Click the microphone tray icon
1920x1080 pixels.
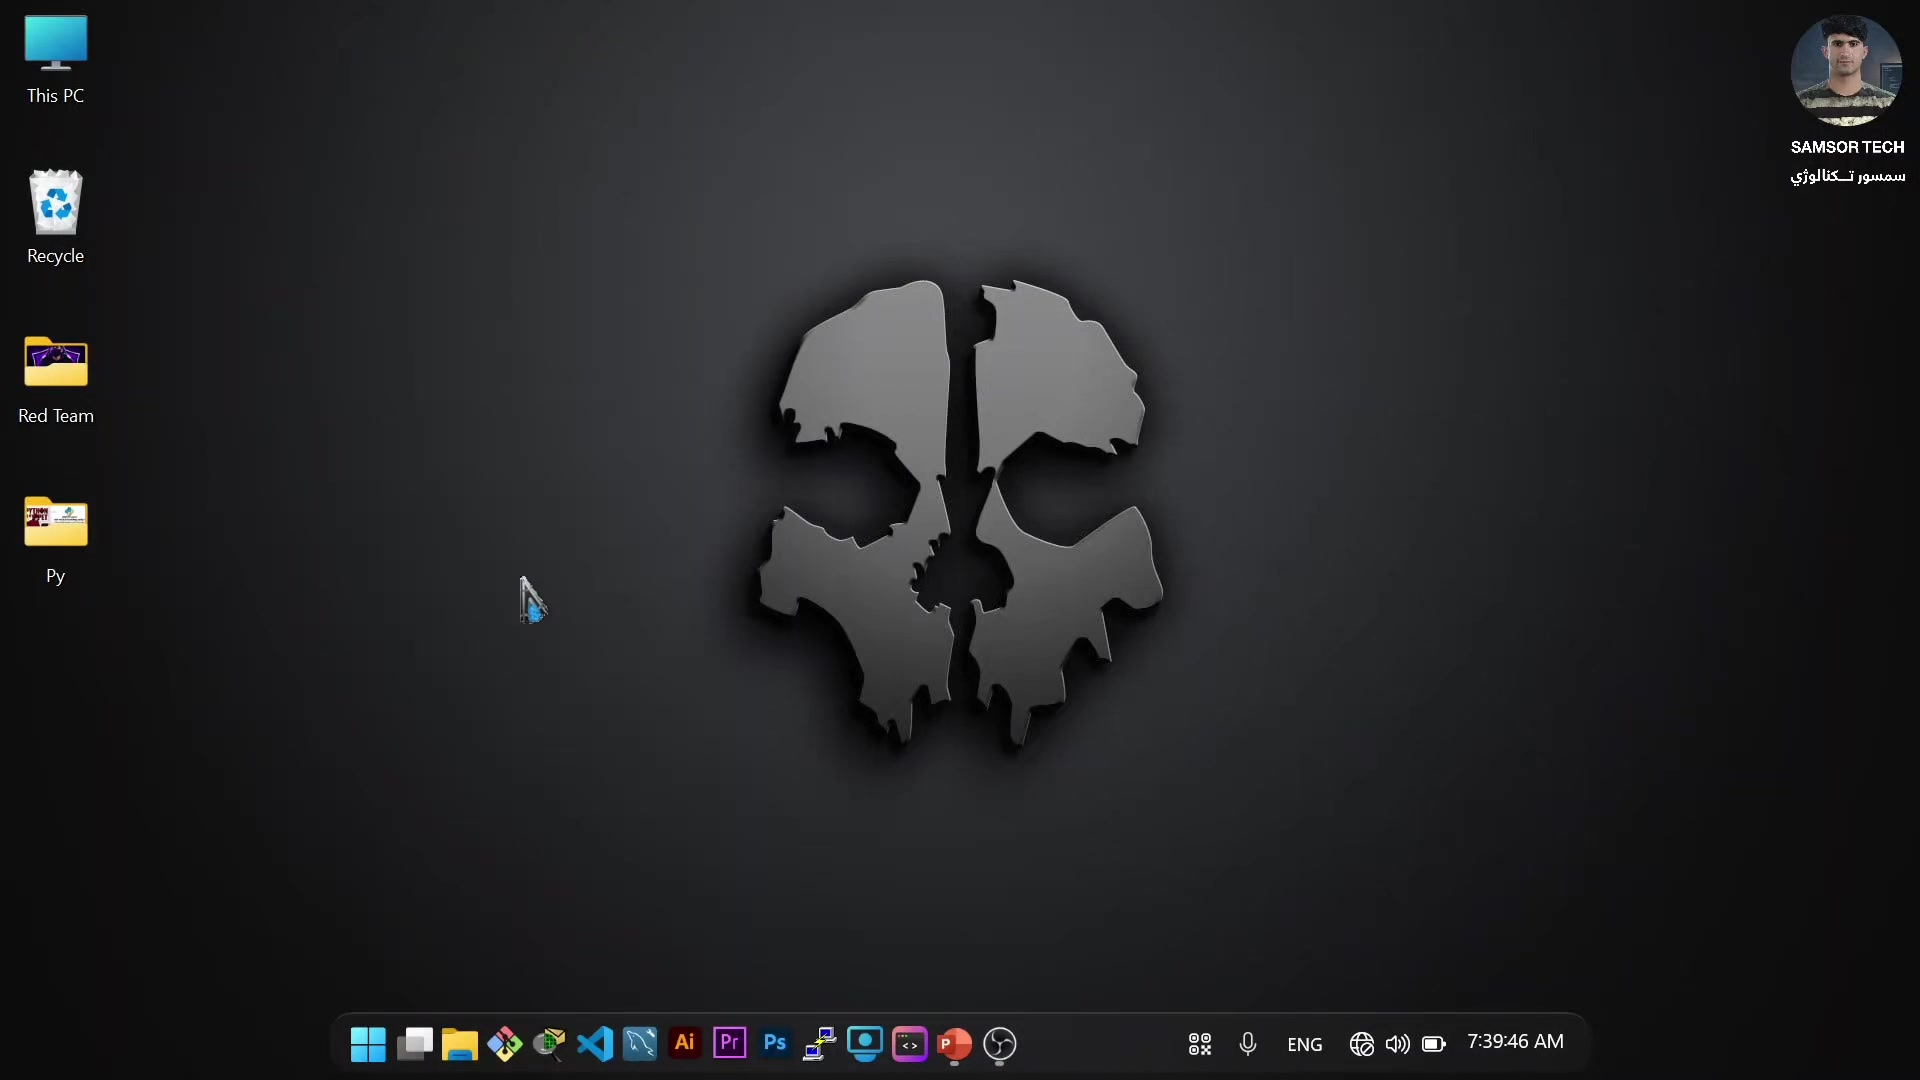pyautogui.click(x=1248, y=1044)
